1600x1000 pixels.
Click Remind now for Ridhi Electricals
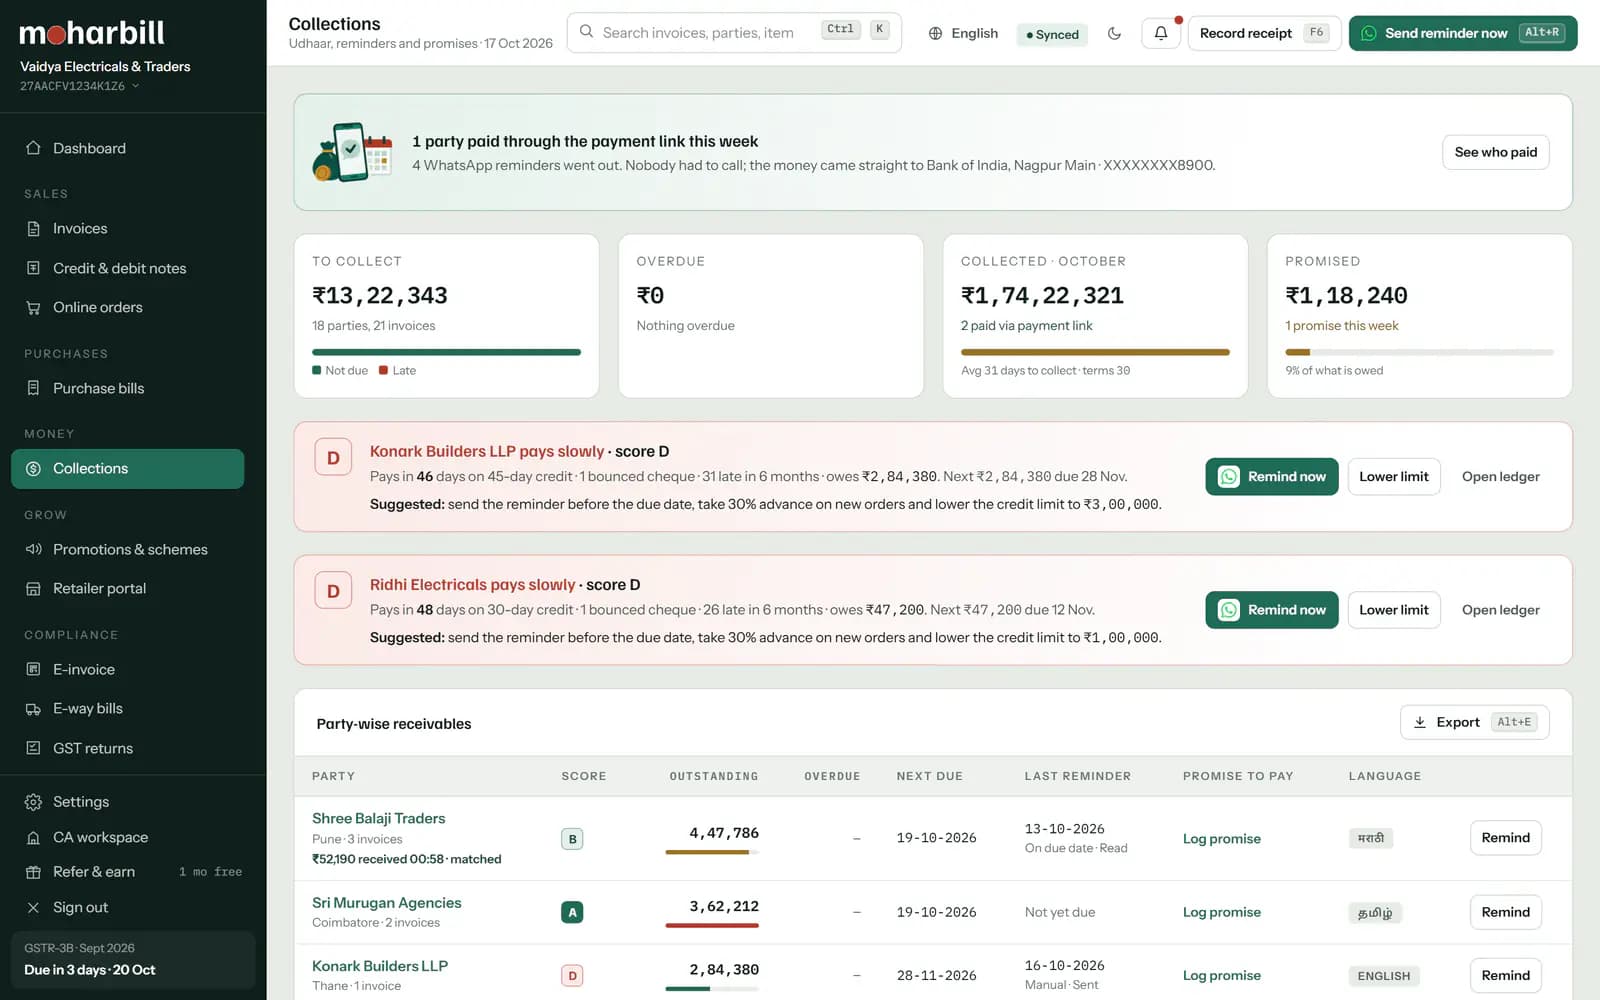pos(1271,610)
